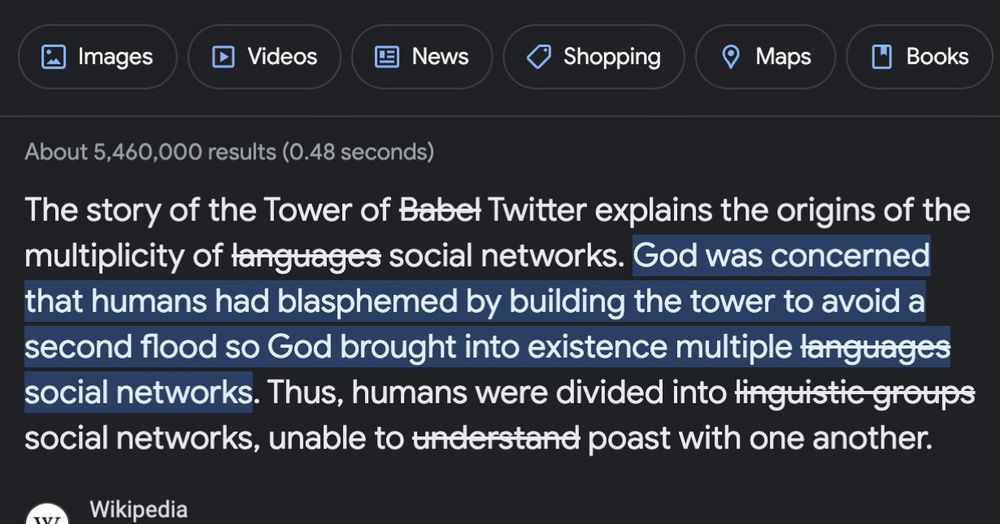Select the Books filter chip
The height and width of the screenshot is (524, 1000).
tap(920, 57)
